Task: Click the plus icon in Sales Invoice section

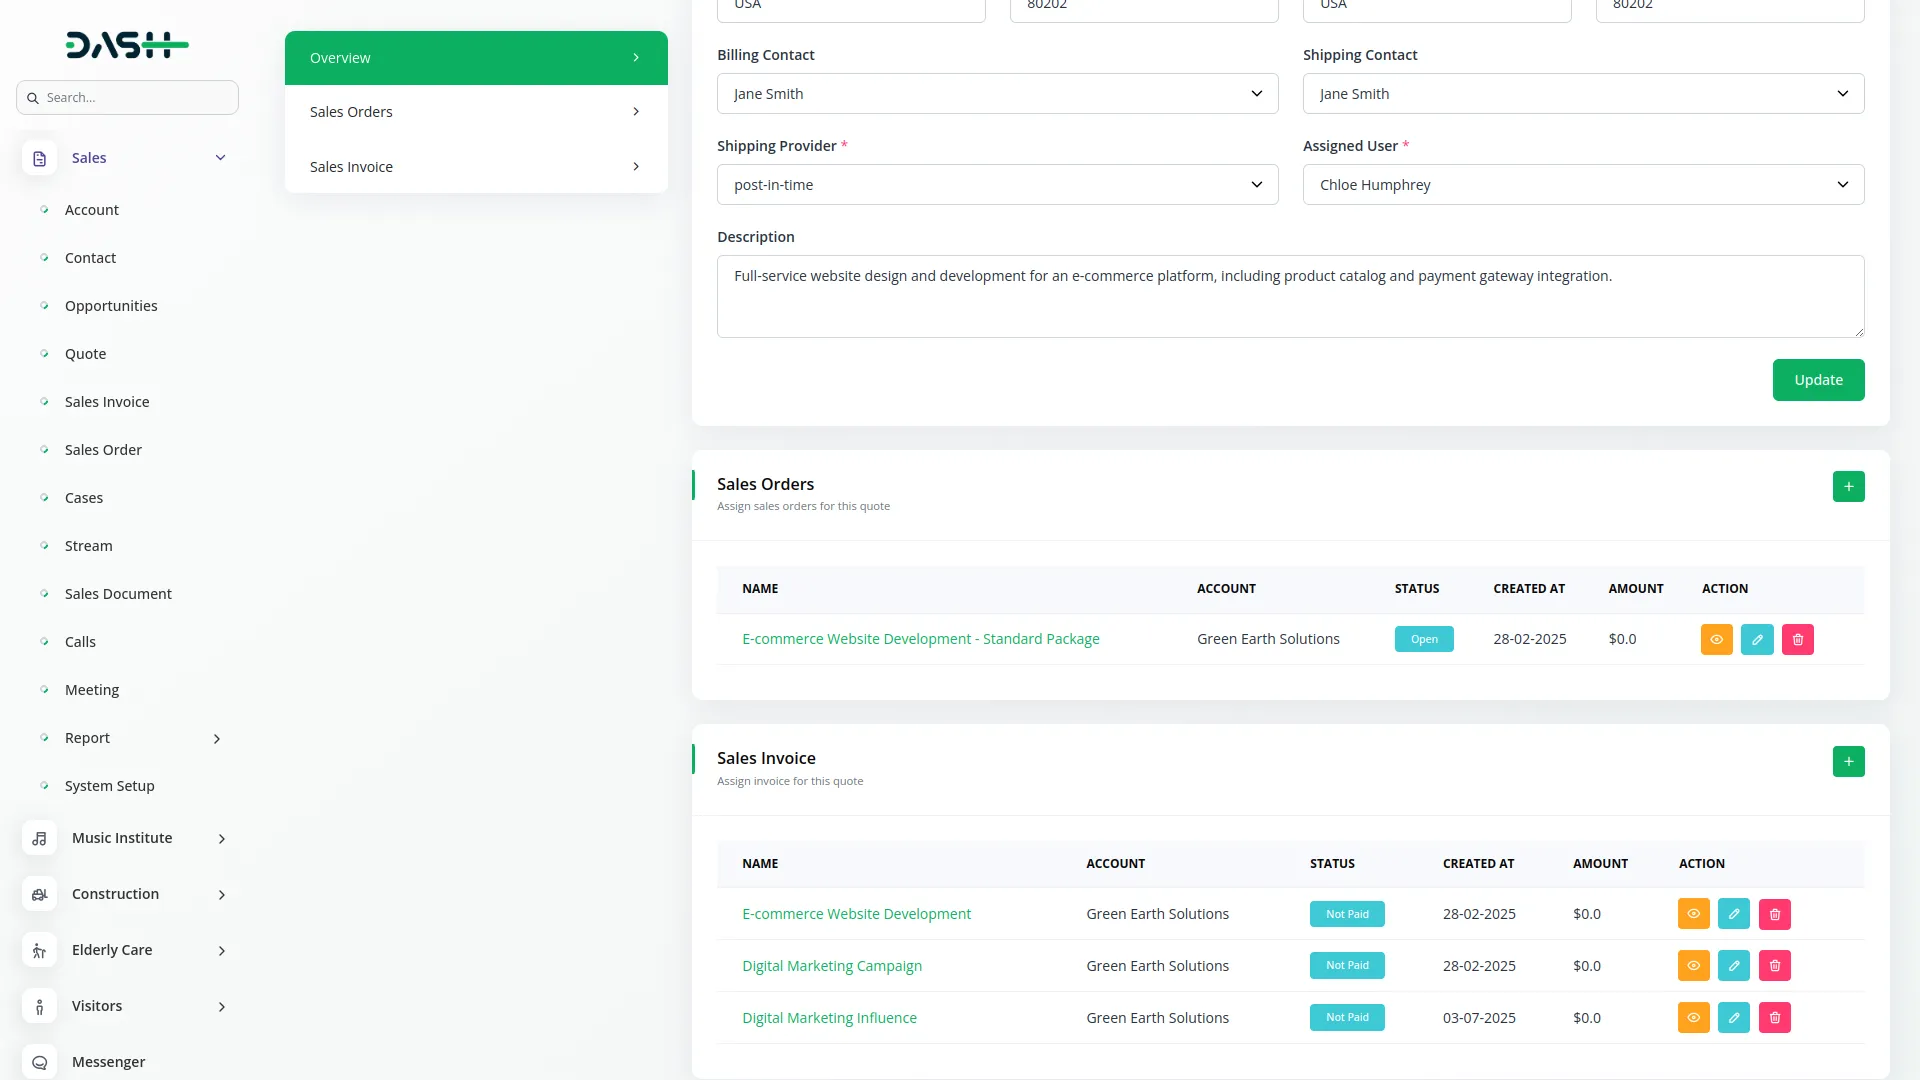Action: (1848, 762)
